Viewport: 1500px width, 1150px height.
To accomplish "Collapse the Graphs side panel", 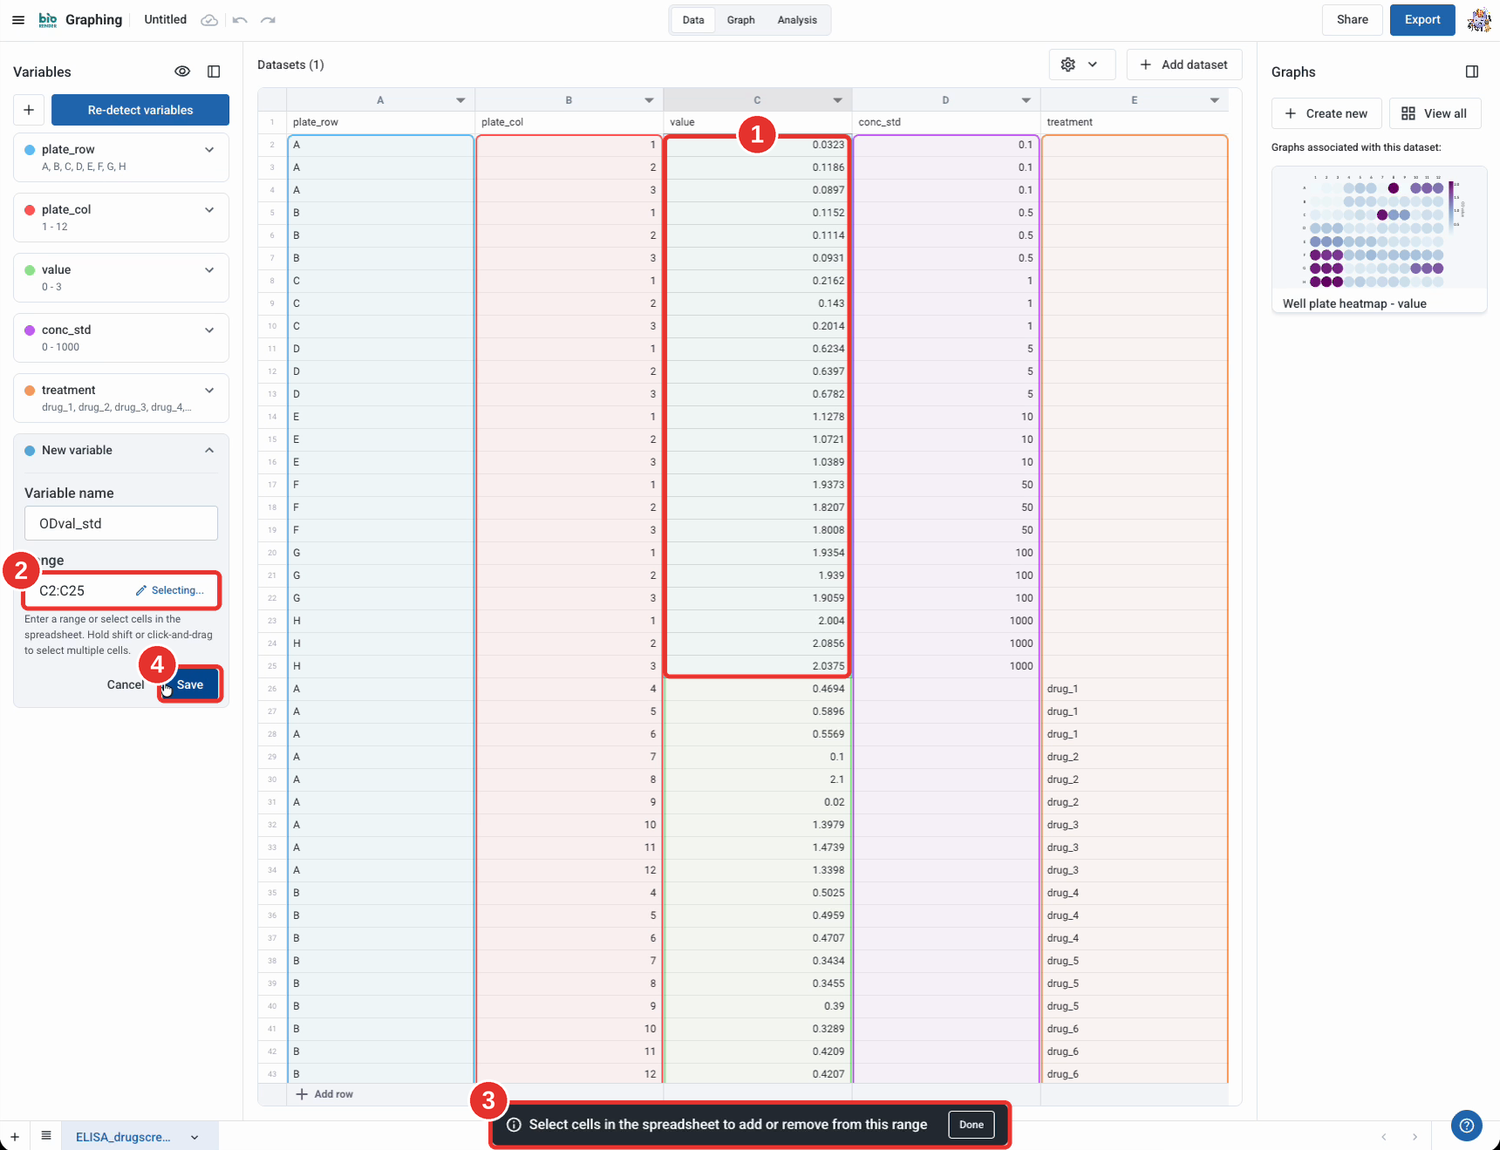I will [1472, 72].
